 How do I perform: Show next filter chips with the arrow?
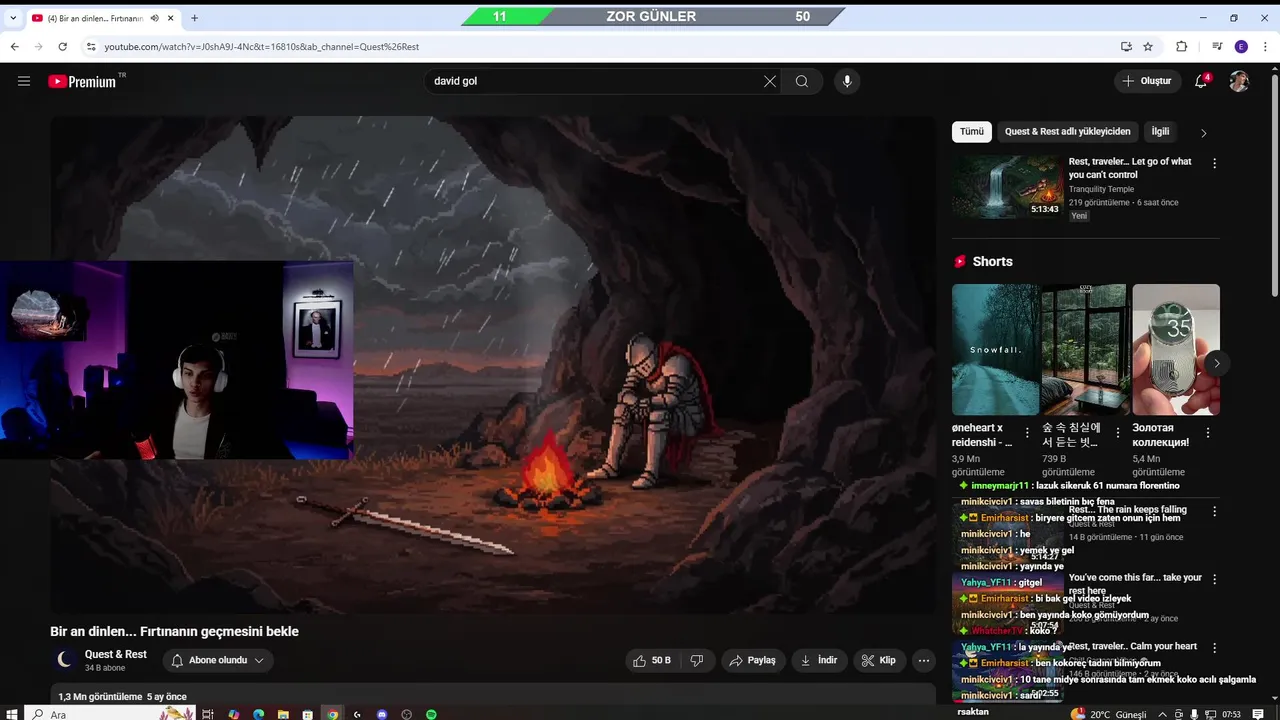coord(1204,132)
